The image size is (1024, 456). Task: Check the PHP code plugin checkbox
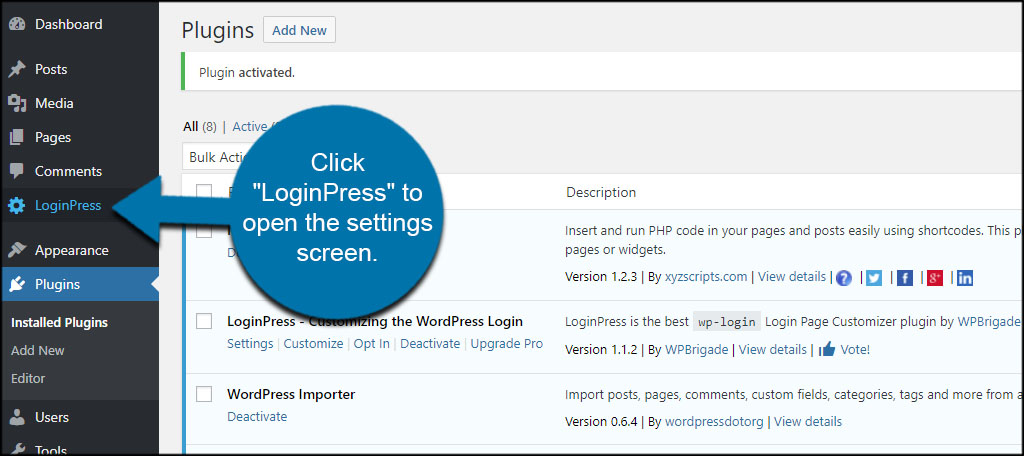tap(204, 230)
